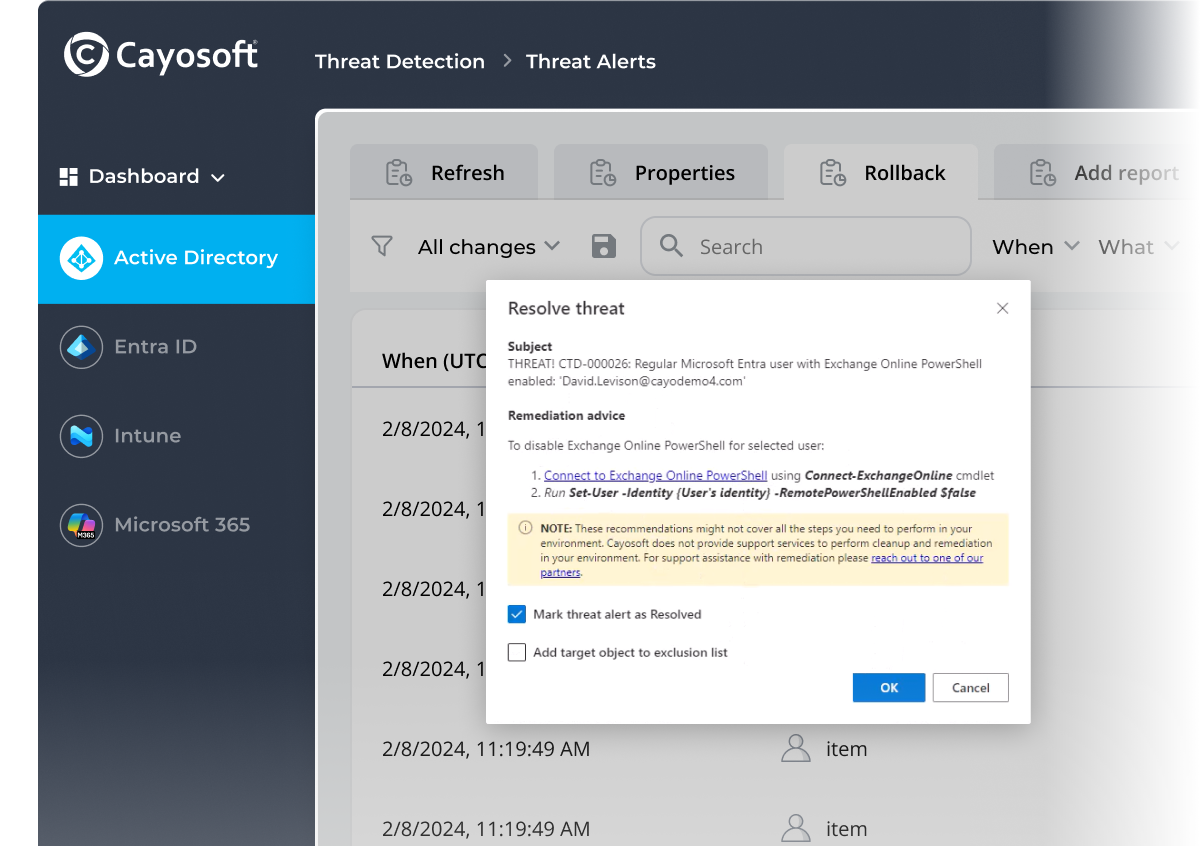Switch to the Rollback tab
This screenshot has height=846, width=1200.
pyautogui.click(x=881, y=173)
